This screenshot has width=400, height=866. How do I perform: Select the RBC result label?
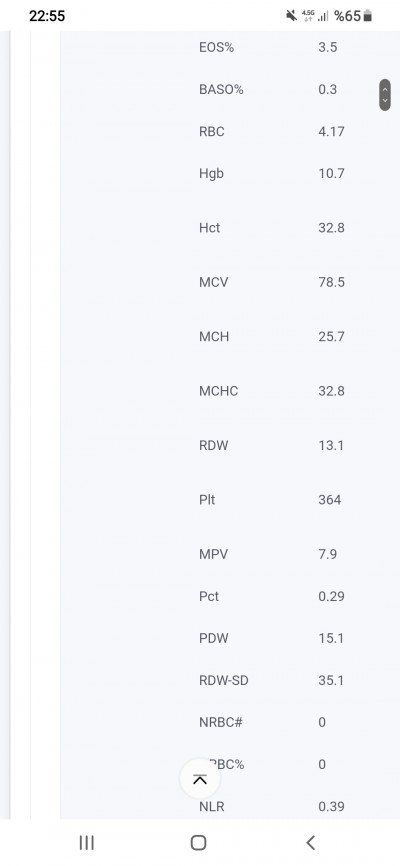[x=212, y=131]
